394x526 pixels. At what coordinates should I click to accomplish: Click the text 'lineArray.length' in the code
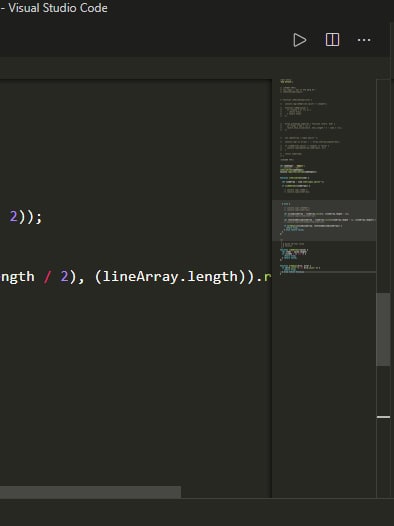(170, 277)
